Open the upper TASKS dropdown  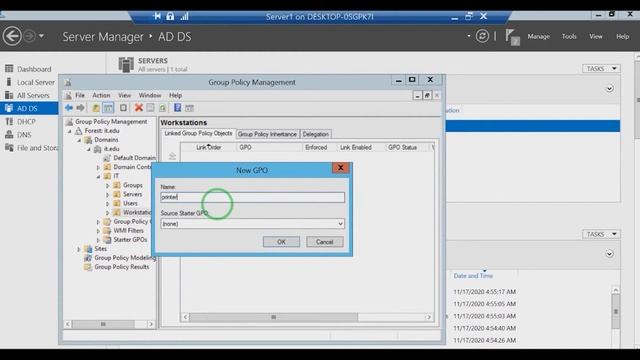(x=601, y=69)
